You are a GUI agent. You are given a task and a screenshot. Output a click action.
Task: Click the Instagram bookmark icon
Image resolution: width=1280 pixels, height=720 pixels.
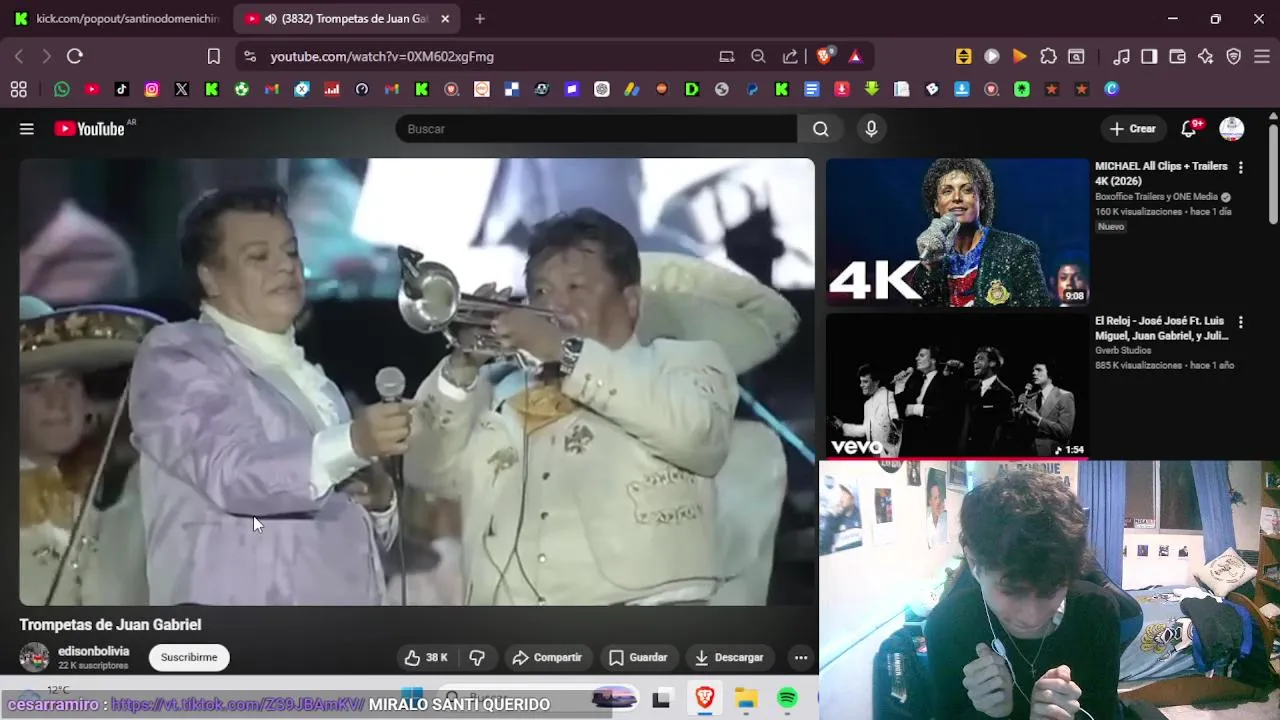tap(152, 89)
